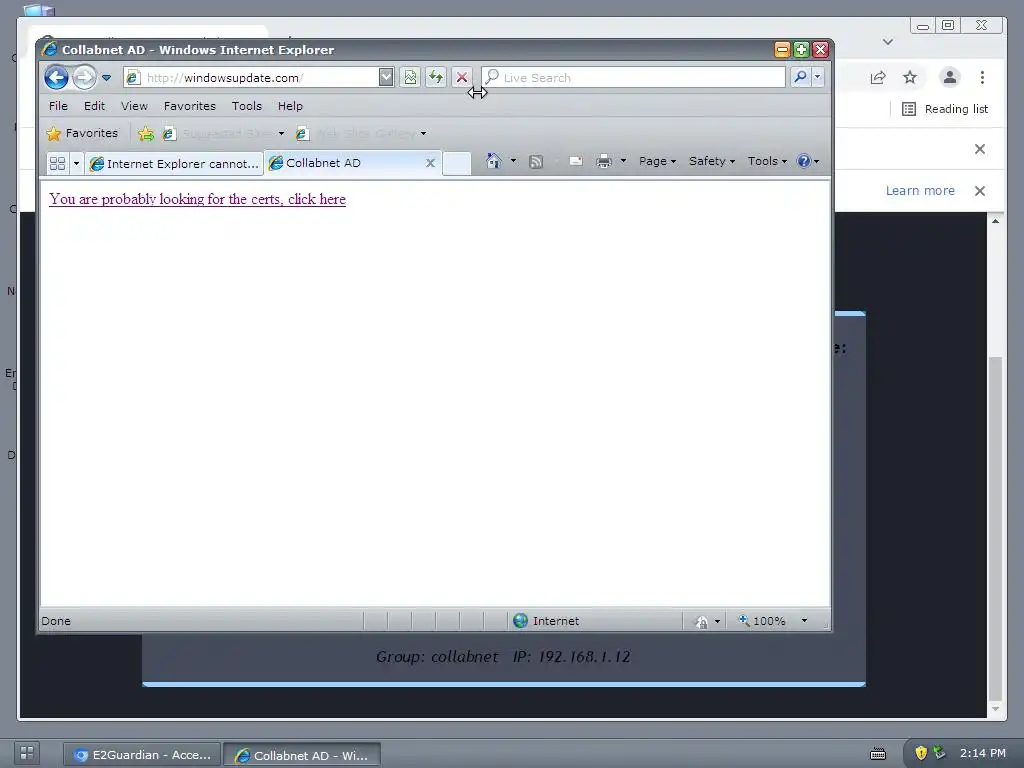Open the Edit menu
The height and width of the screenshot is (768, 1024).
point(94,106)
